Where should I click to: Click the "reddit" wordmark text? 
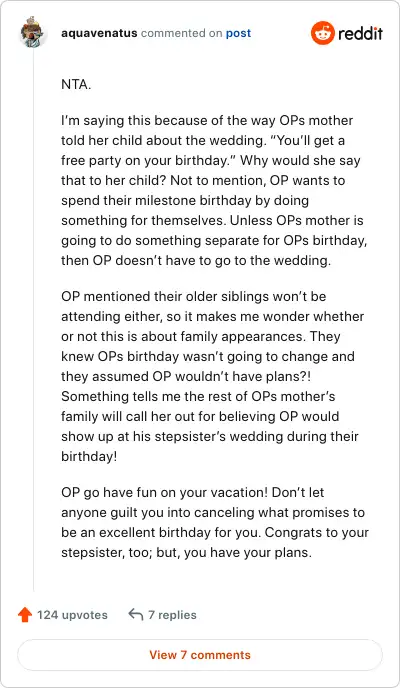[360, 33]
